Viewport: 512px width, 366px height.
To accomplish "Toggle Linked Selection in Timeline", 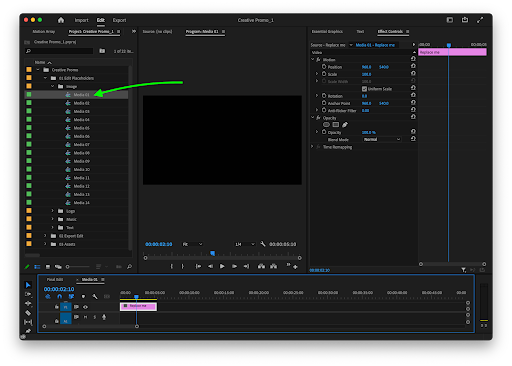I will (x=71, y=296).
